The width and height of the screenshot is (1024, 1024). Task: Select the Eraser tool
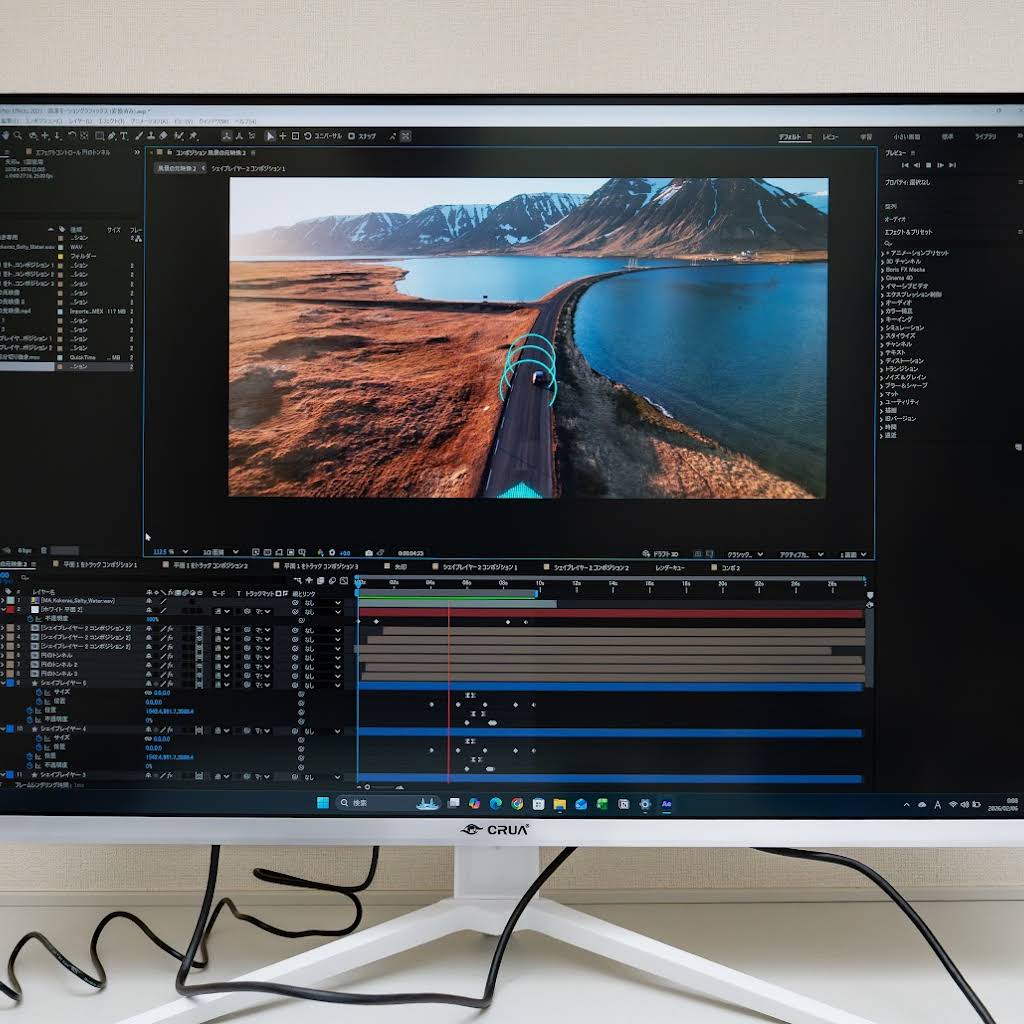[x=163, y=136]
